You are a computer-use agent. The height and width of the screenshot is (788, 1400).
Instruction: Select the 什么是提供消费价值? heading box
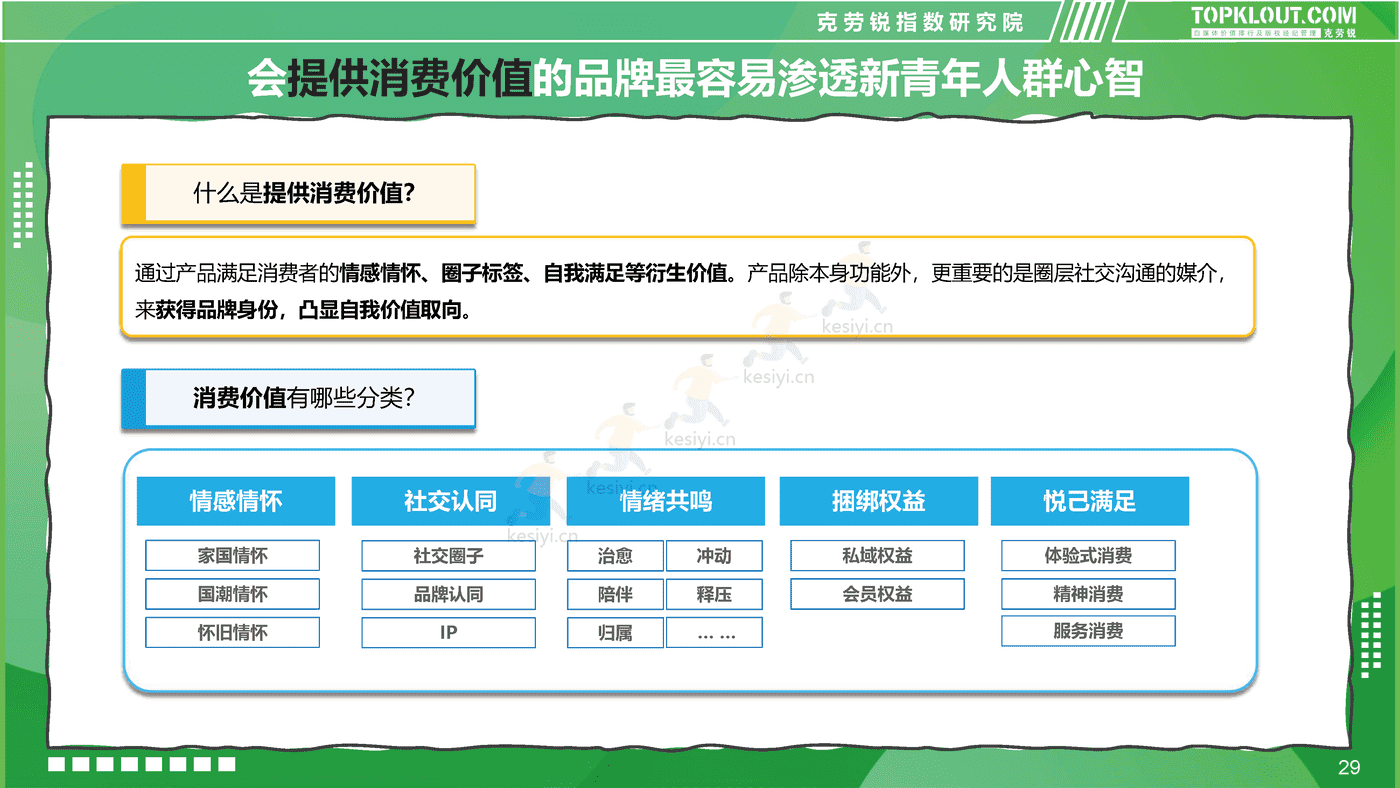298,194
